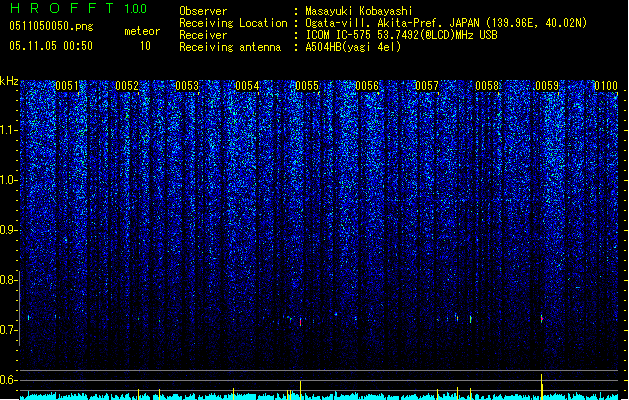Viewport: 629px width, 400px height.
Task: Click the 0056 time marker
Action: tap(367, 86)
